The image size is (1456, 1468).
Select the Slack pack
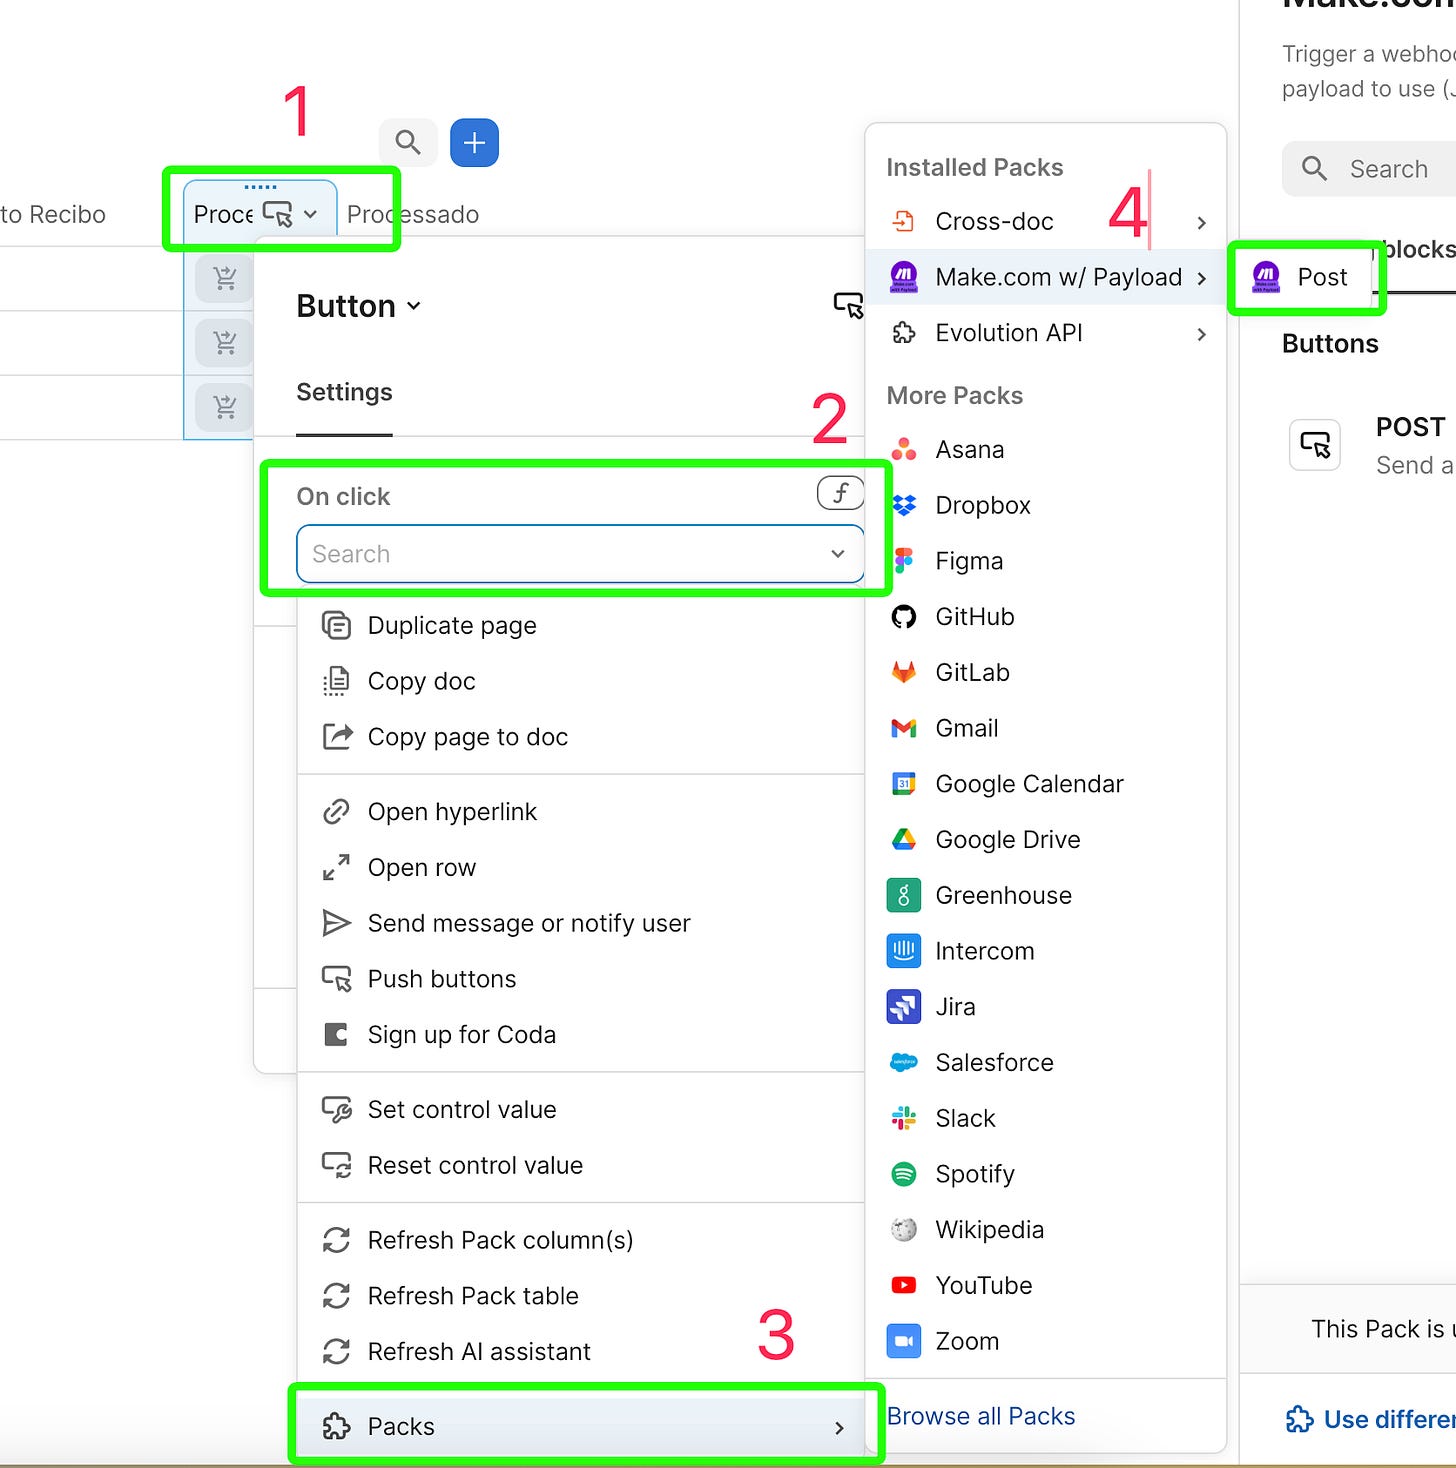tap(1046, 1118)
